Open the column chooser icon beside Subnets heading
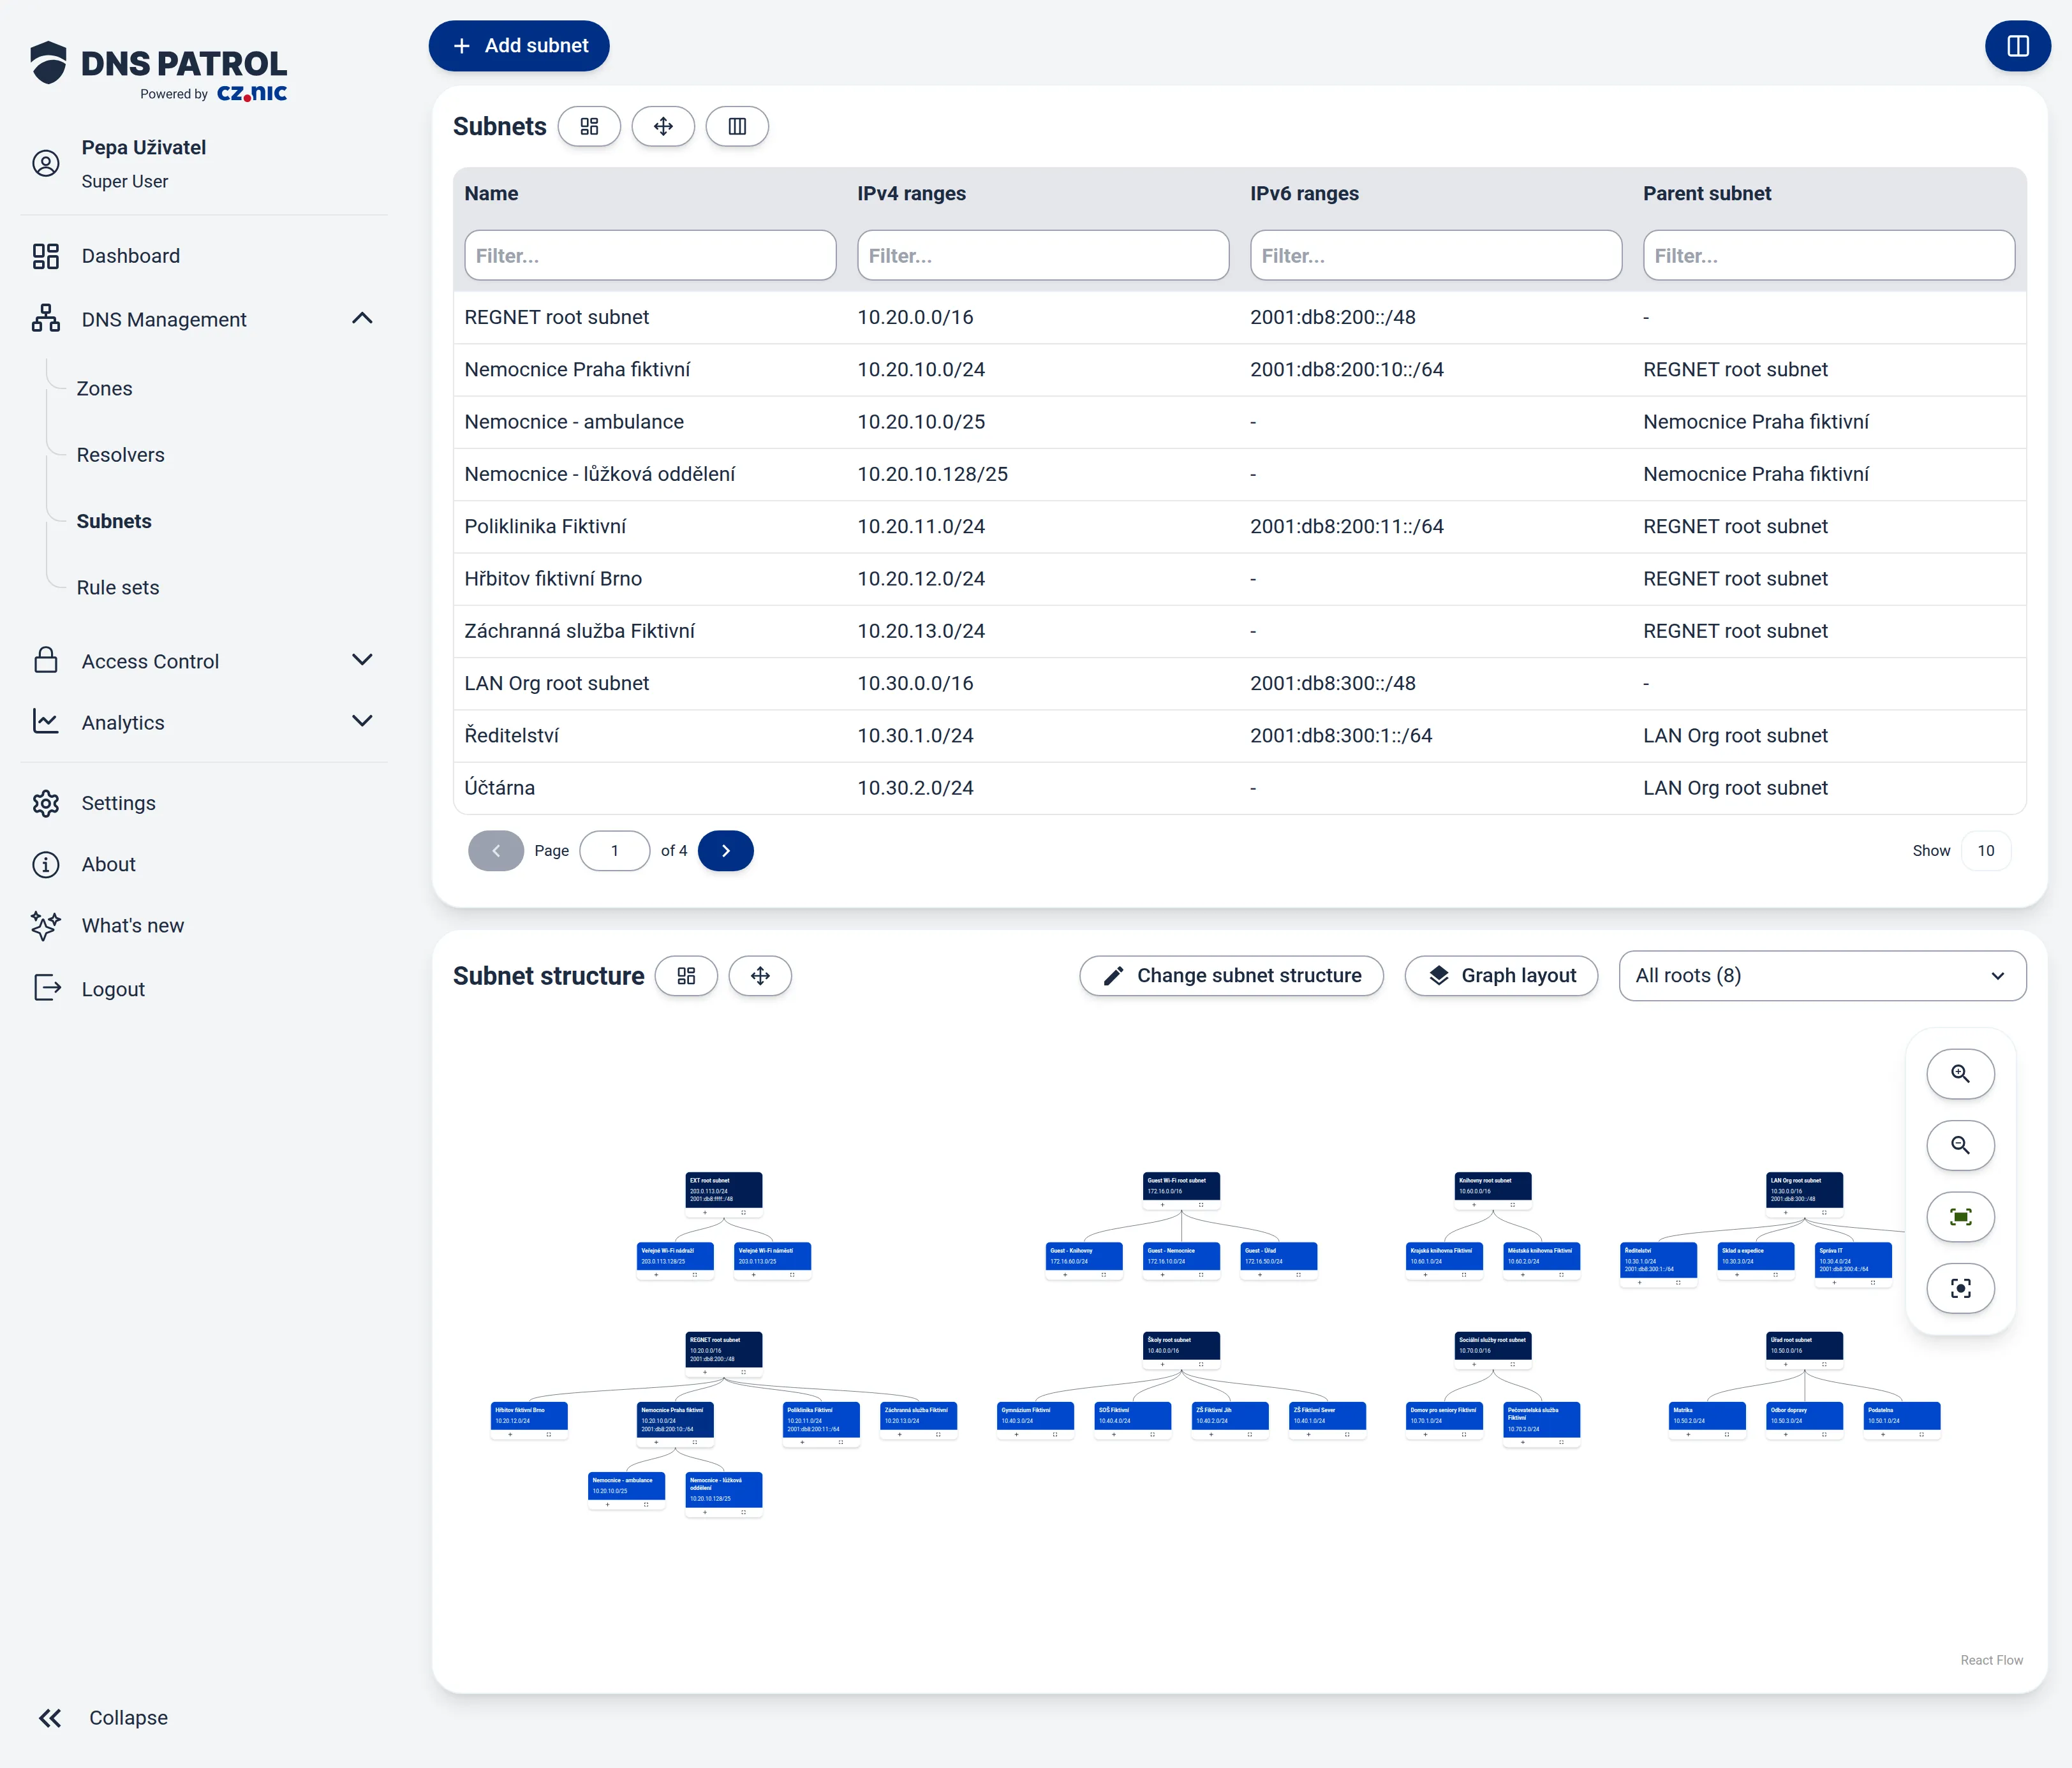 737,126
